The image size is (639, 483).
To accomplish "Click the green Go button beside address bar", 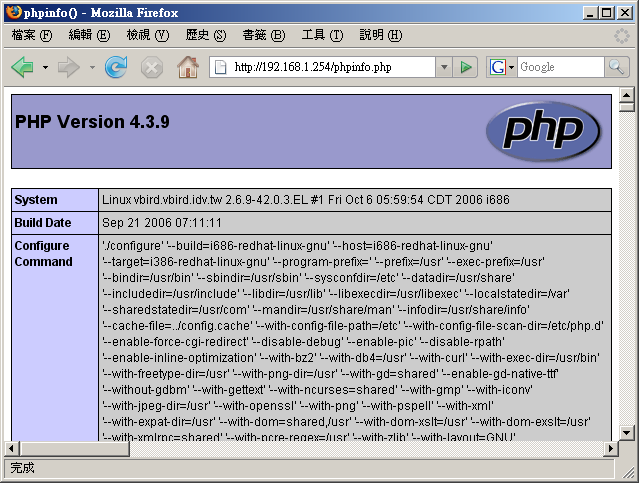I will [466, 67].
